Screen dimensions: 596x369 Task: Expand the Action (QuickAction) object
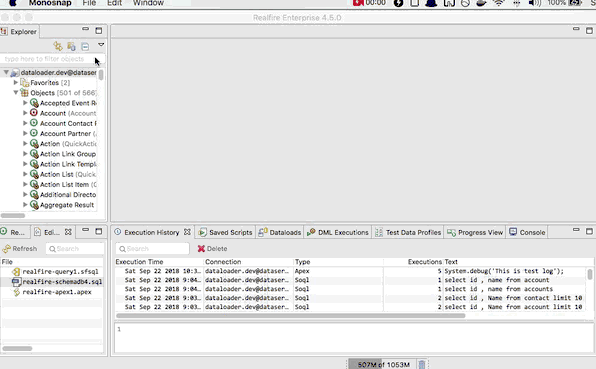(x=25, y=144)
